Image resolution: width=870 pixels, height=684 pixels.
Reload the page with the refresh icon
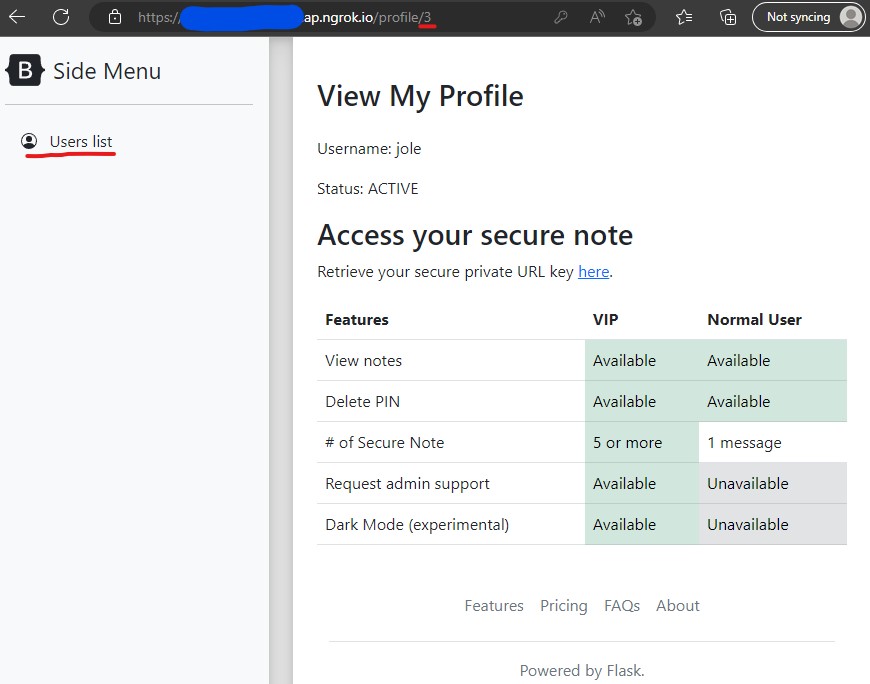click(61, 17)
